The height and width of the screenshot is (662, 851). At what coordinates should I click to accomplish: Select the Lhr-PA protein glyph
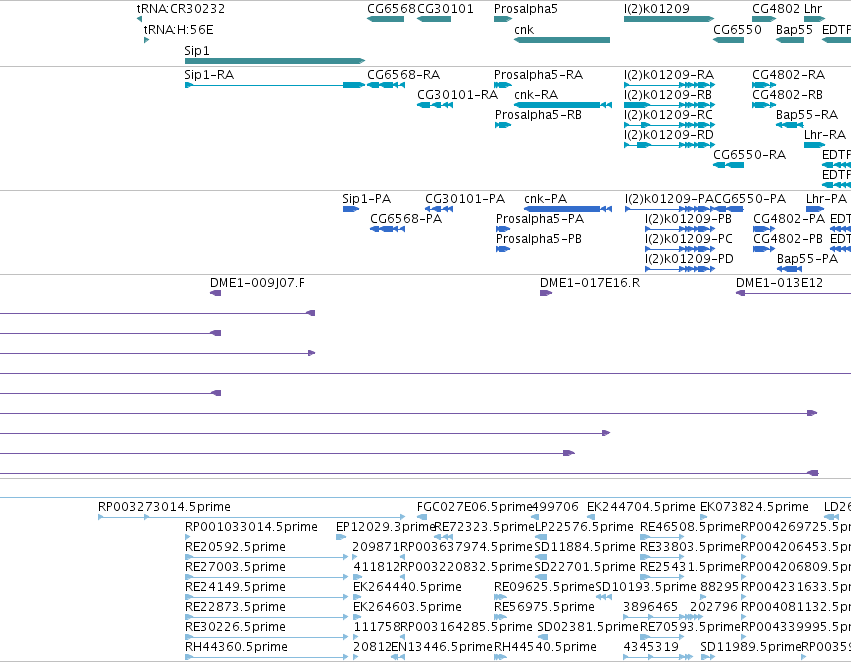(815, 209)
